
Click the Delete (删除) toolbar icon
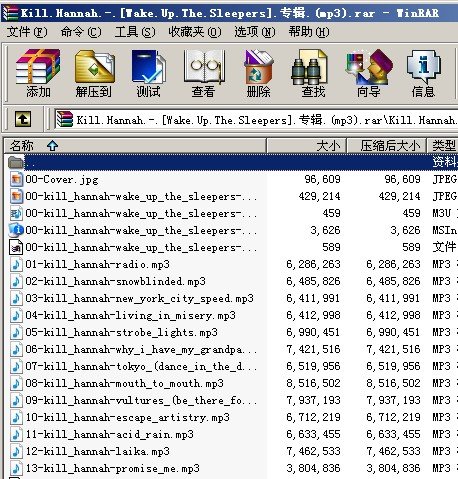258,66
